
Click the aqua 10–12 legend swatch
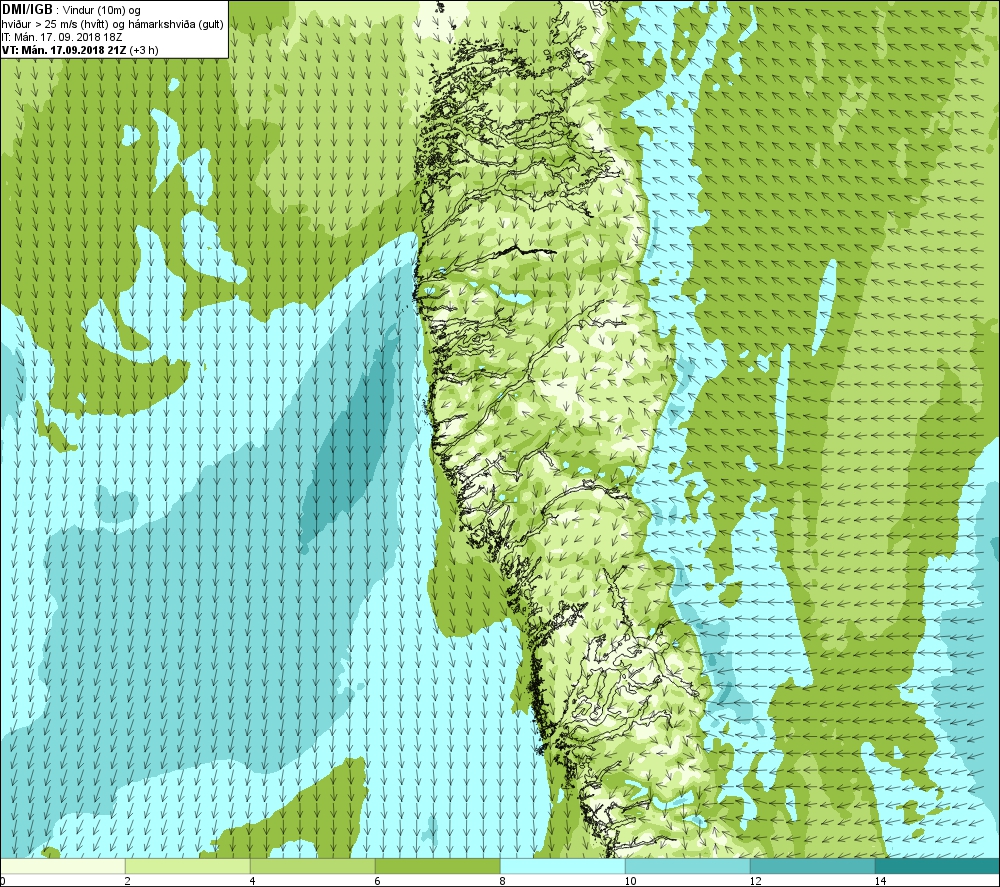[x=688, y=866]
